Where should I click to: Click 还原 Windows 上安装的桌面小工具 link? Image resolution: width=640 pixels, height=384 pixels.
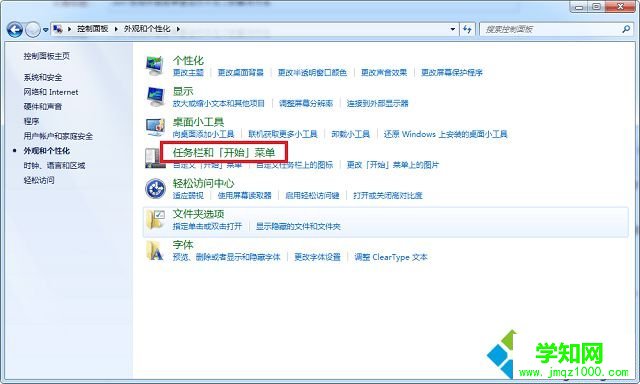pos(445,134)
